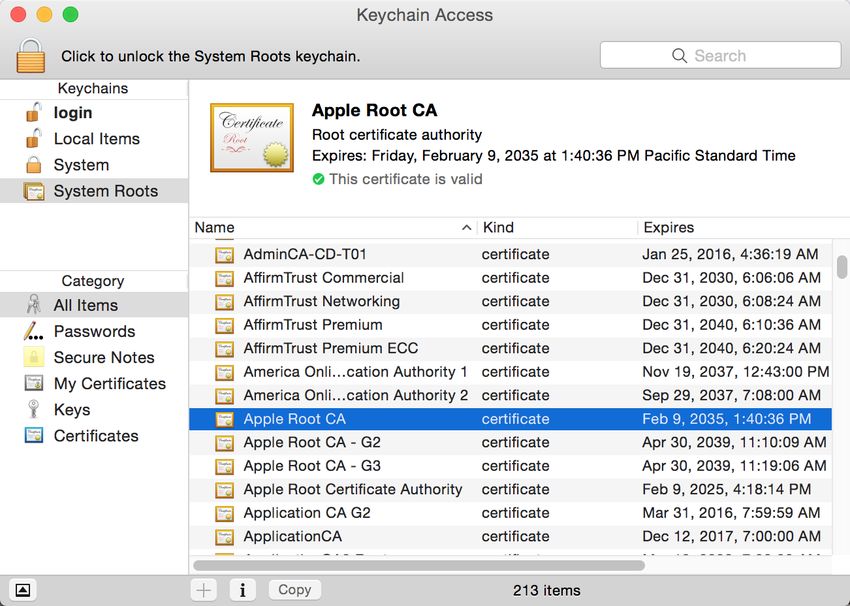Click the AdminCA-CD-T01 certificate icon
The width and height of the screenshot is (850, 606).
[x=224, y=255]
